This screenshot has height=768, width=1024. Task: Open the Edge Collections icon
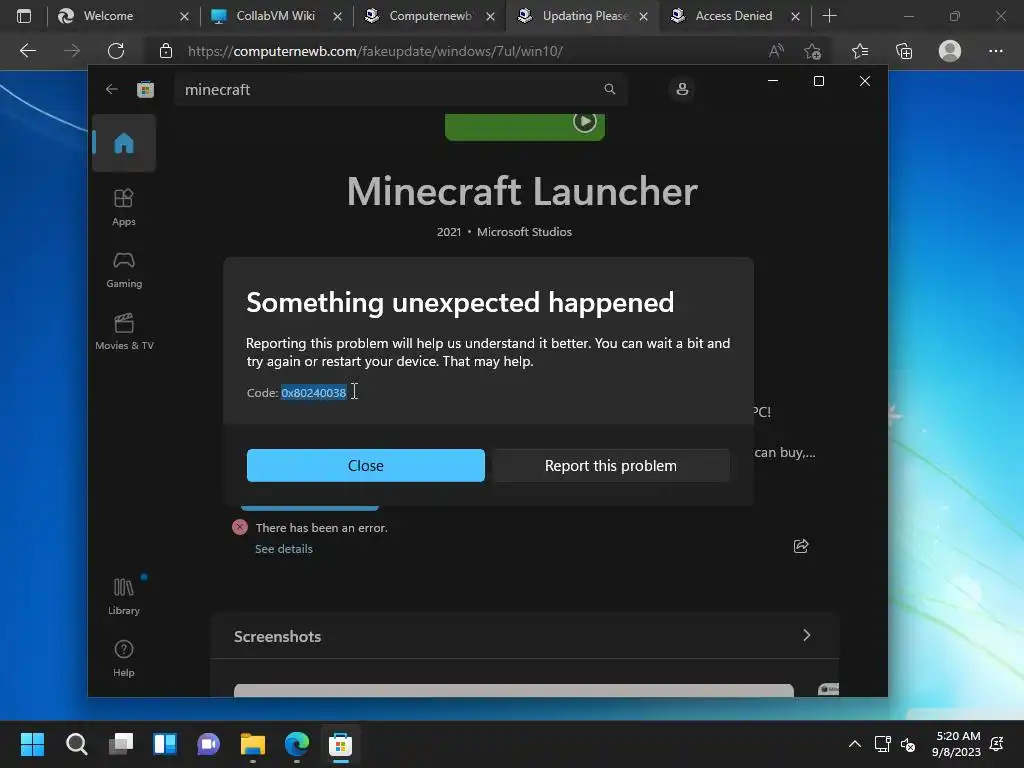click(x=904, y=51)
